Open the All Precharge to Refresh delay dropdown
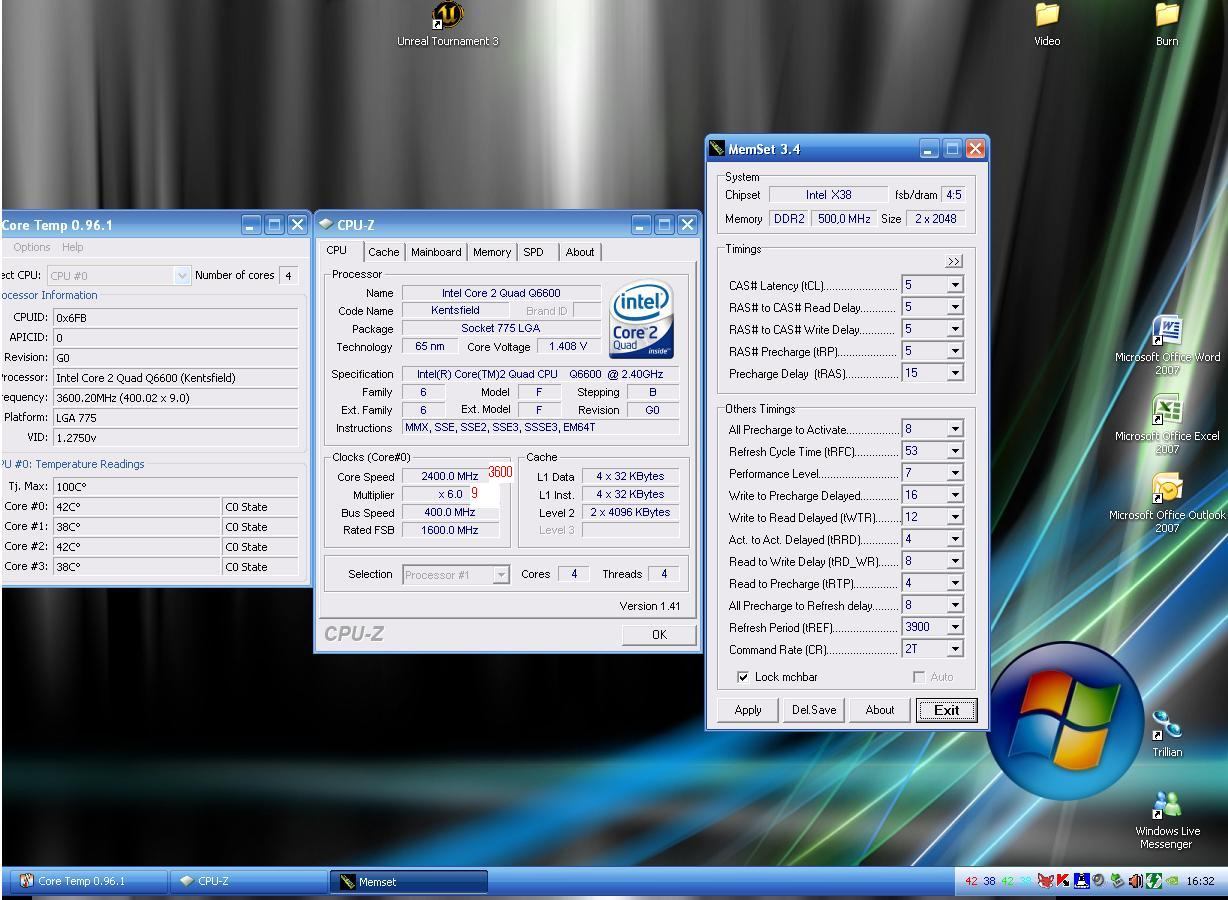The image size is (1228, 900). click(x=954, y=605)
